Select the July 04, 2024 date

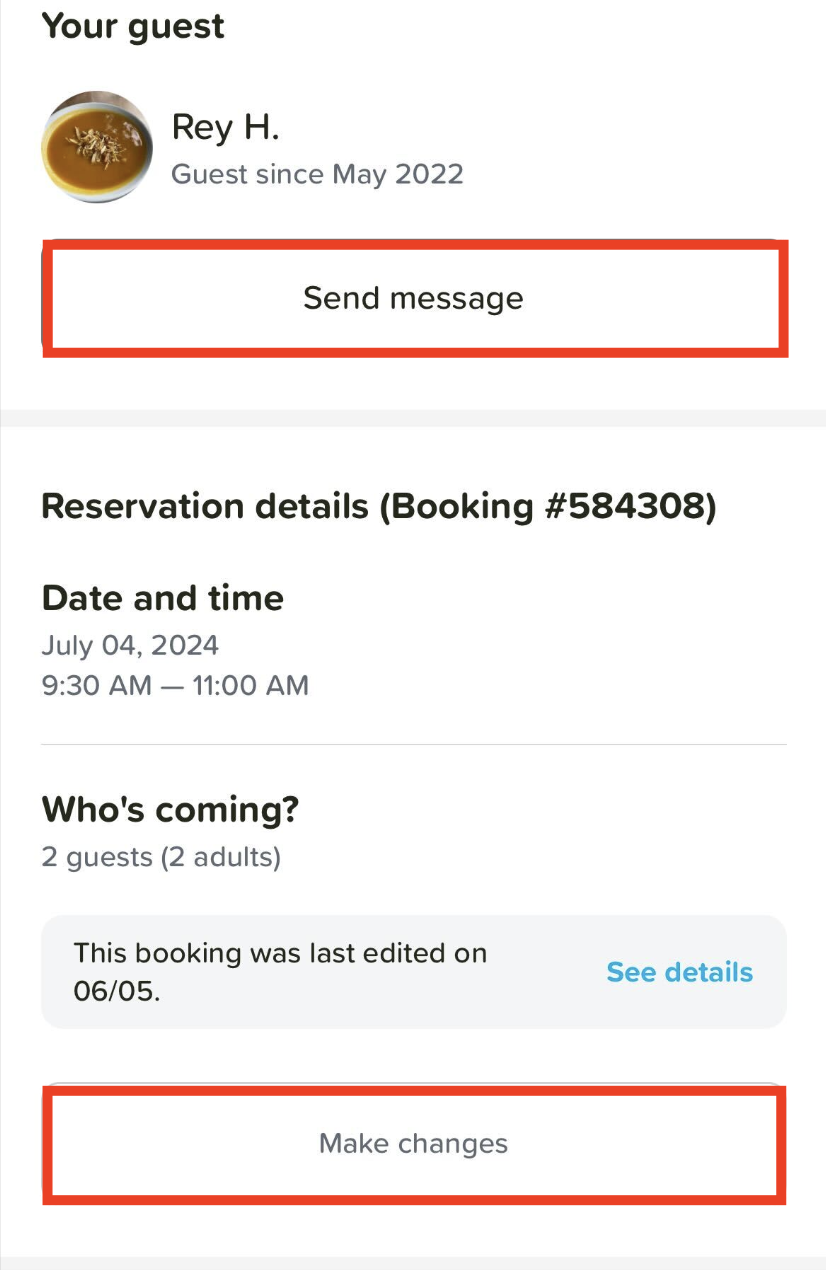[x=130, y=645]
